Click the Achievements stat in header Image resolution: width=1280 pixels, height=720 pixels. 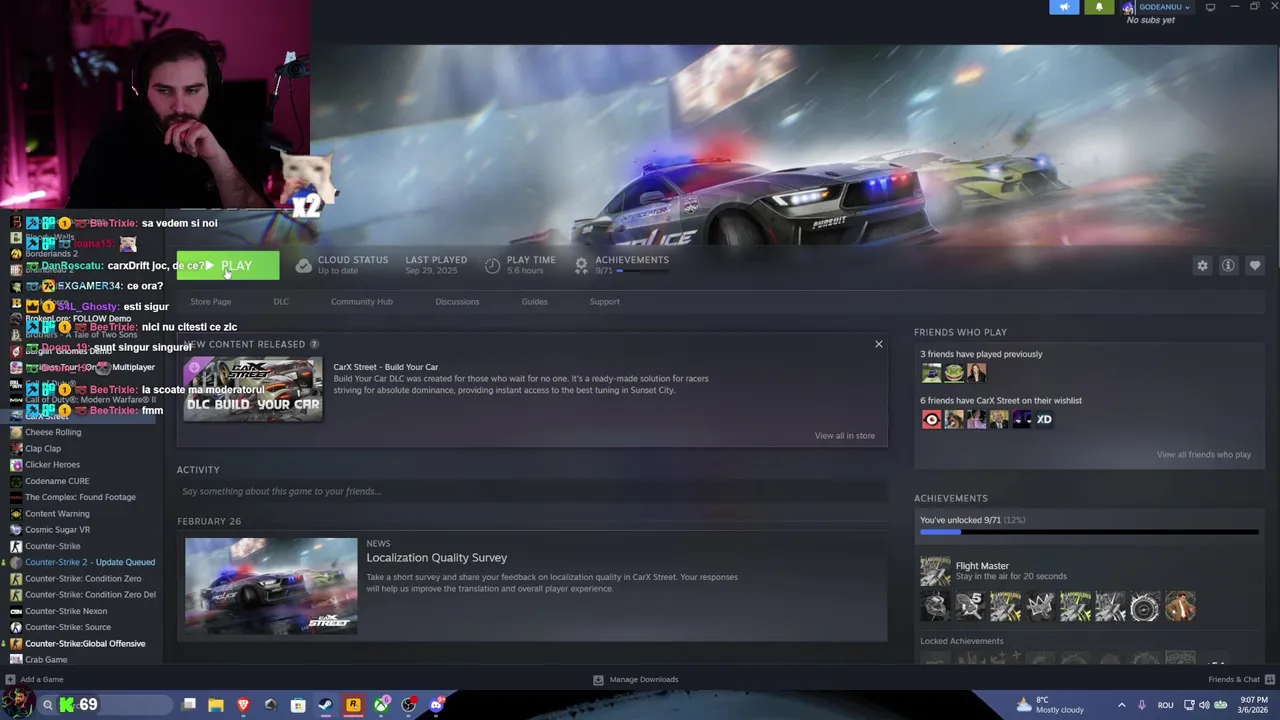pos(622,264)
